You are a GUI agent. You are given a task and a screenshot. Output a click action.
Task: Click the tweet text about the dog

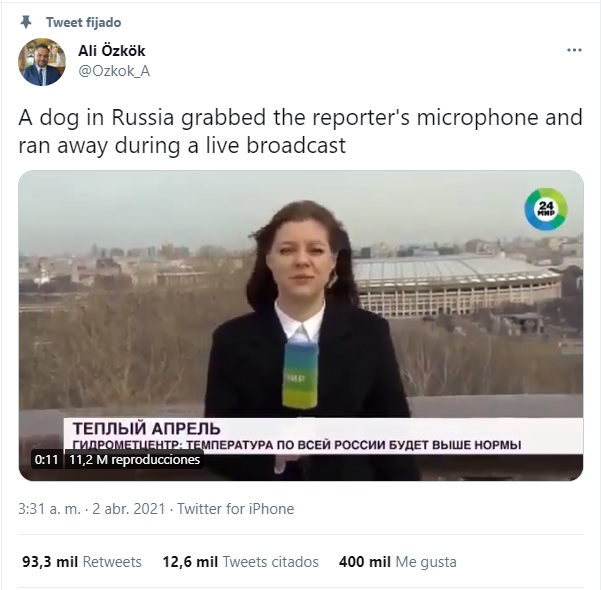[300, 131]
